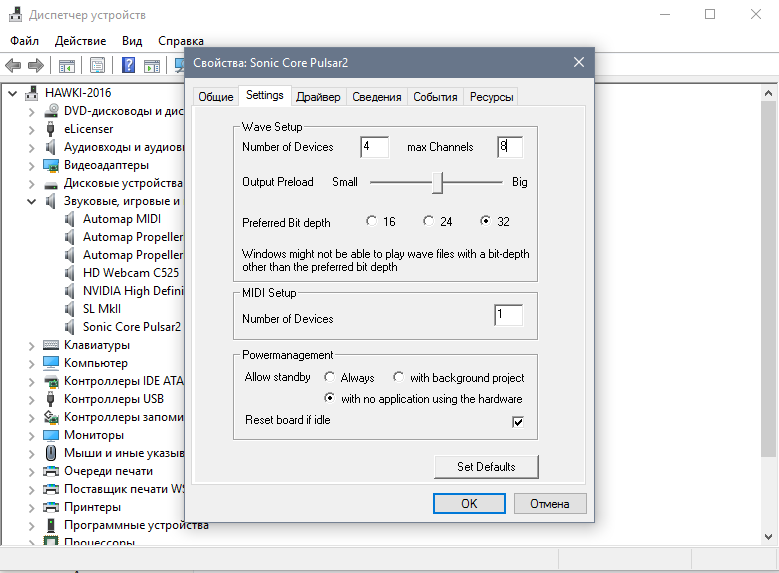
Task: Choose standby with background project
Action: click(398, 377)
